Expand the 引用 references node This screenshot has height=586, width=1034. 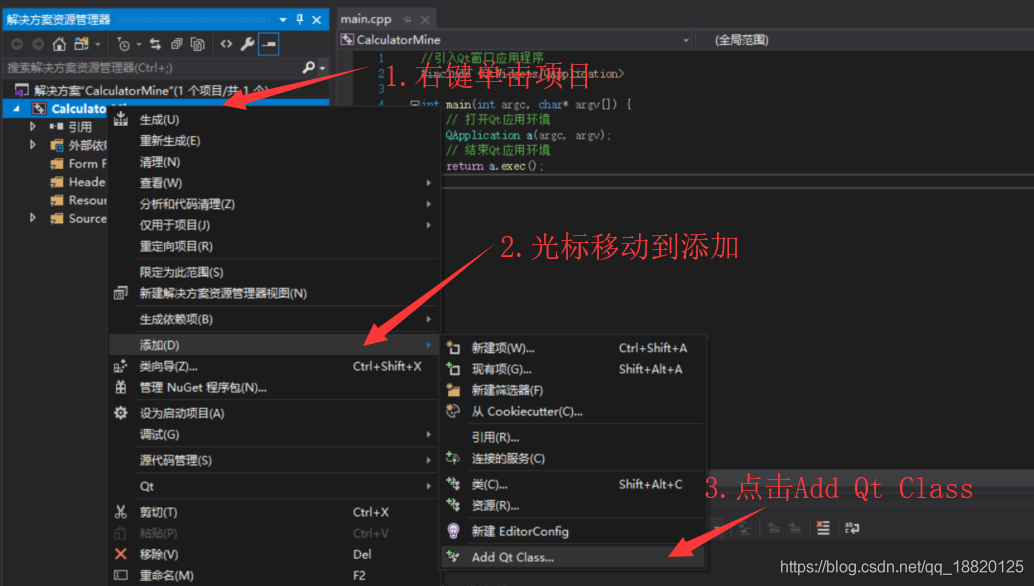click(32, 126)
